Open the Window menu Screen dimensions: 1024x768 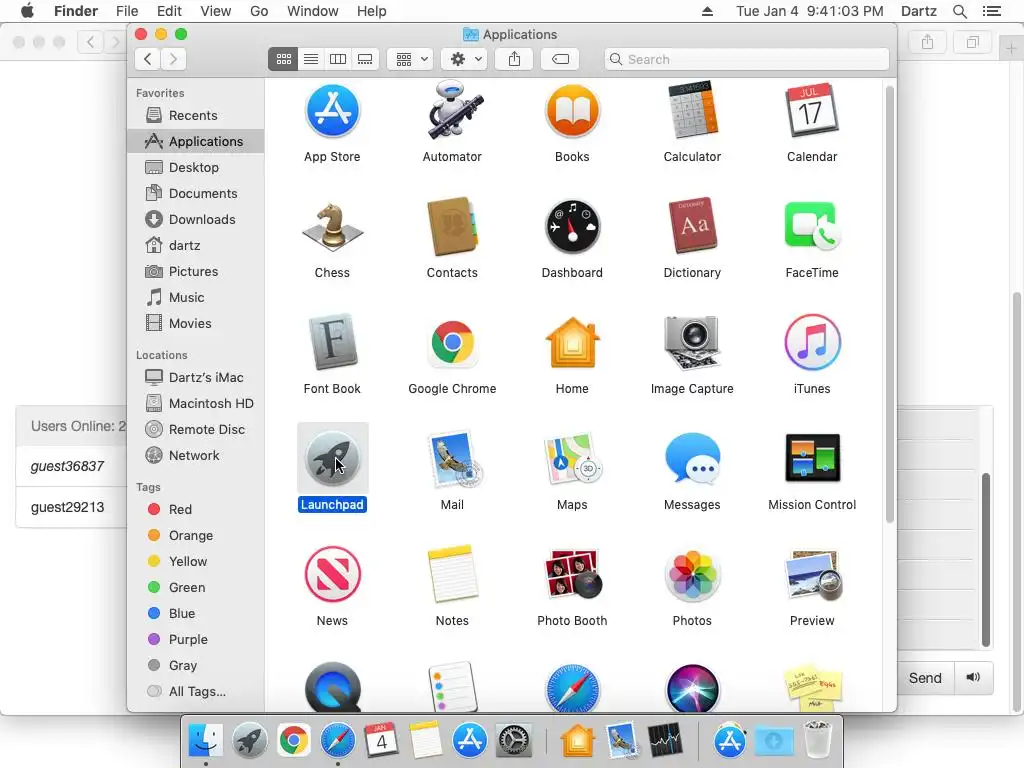pyautogui.click(x=313, y=11)
